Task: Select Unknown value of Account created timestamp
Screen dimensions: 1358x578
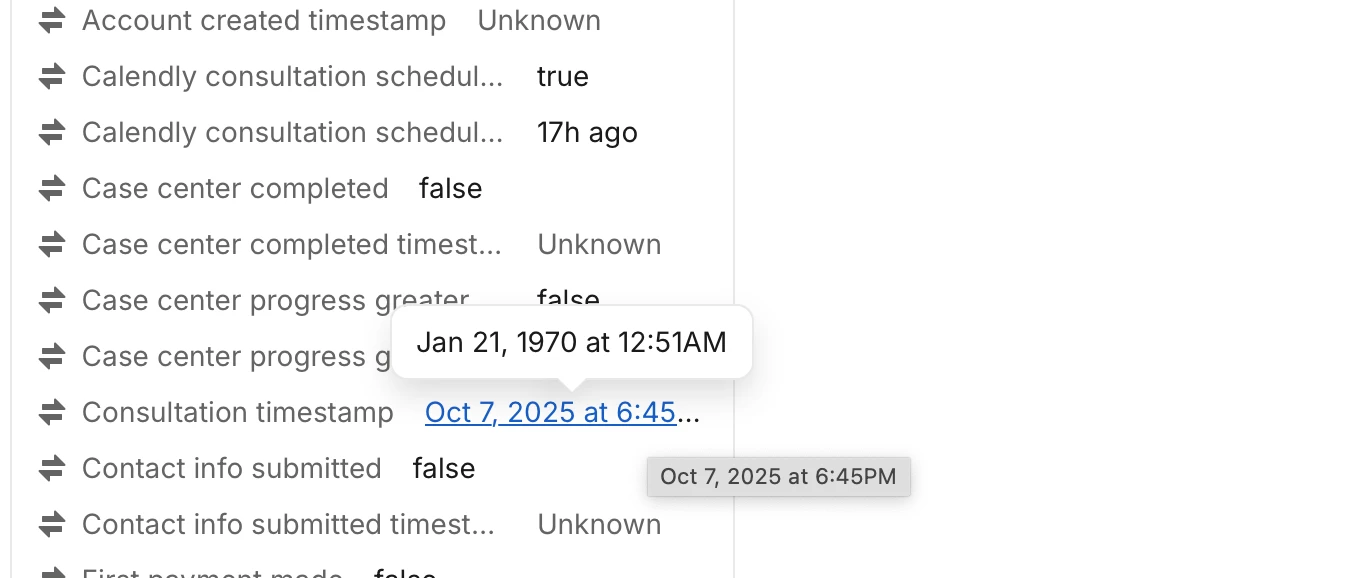Action: (x=539, y=21)
